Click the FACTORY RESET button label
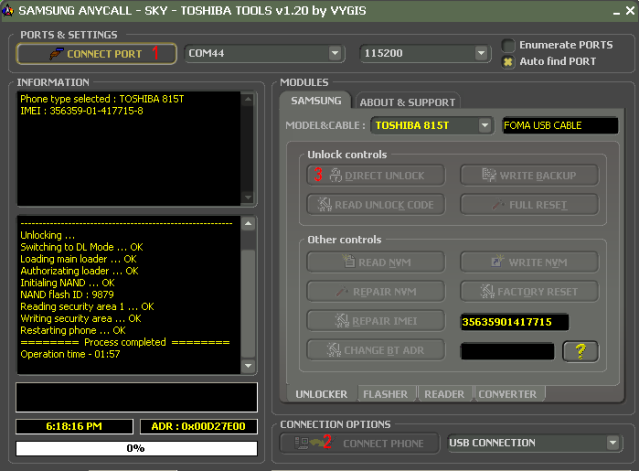The image size is (639, 471). 537,292
